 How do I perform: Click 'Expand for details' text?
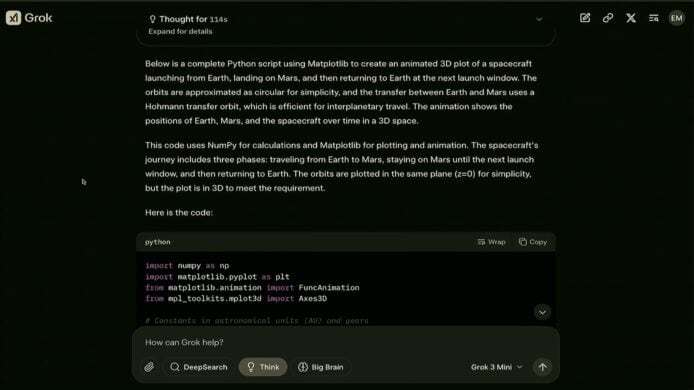click(180, 31)
